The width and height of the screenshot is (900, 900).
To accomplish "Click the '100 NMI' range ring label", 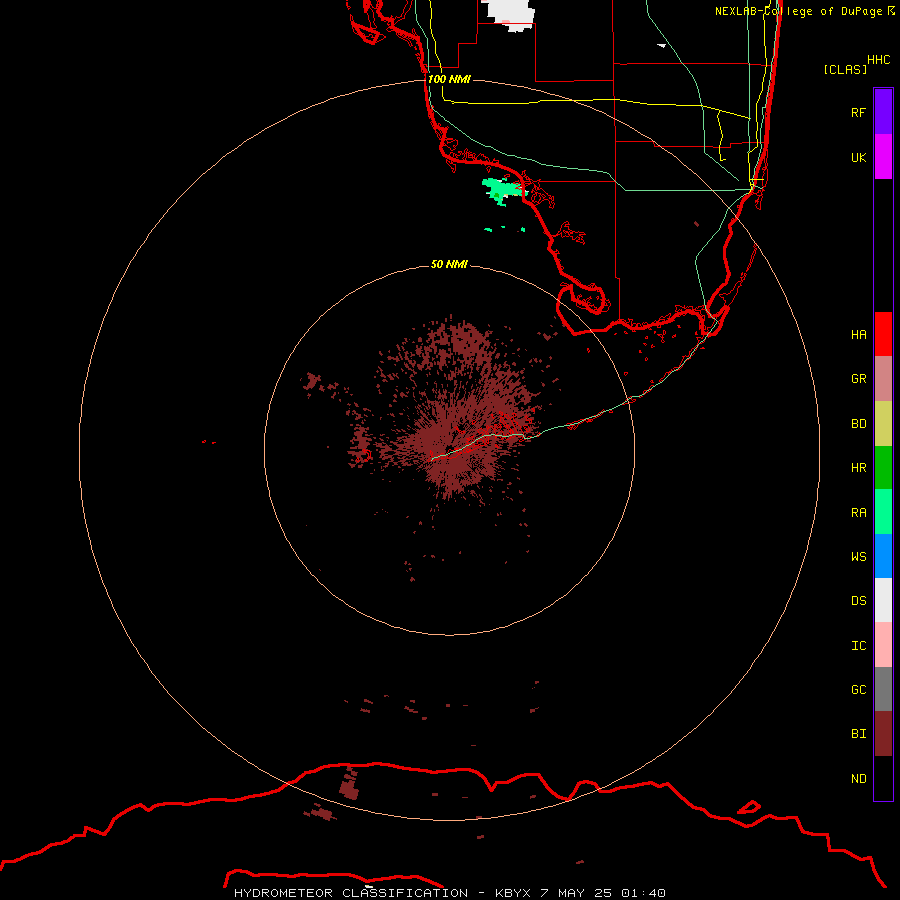I will [x=449, y=79].
